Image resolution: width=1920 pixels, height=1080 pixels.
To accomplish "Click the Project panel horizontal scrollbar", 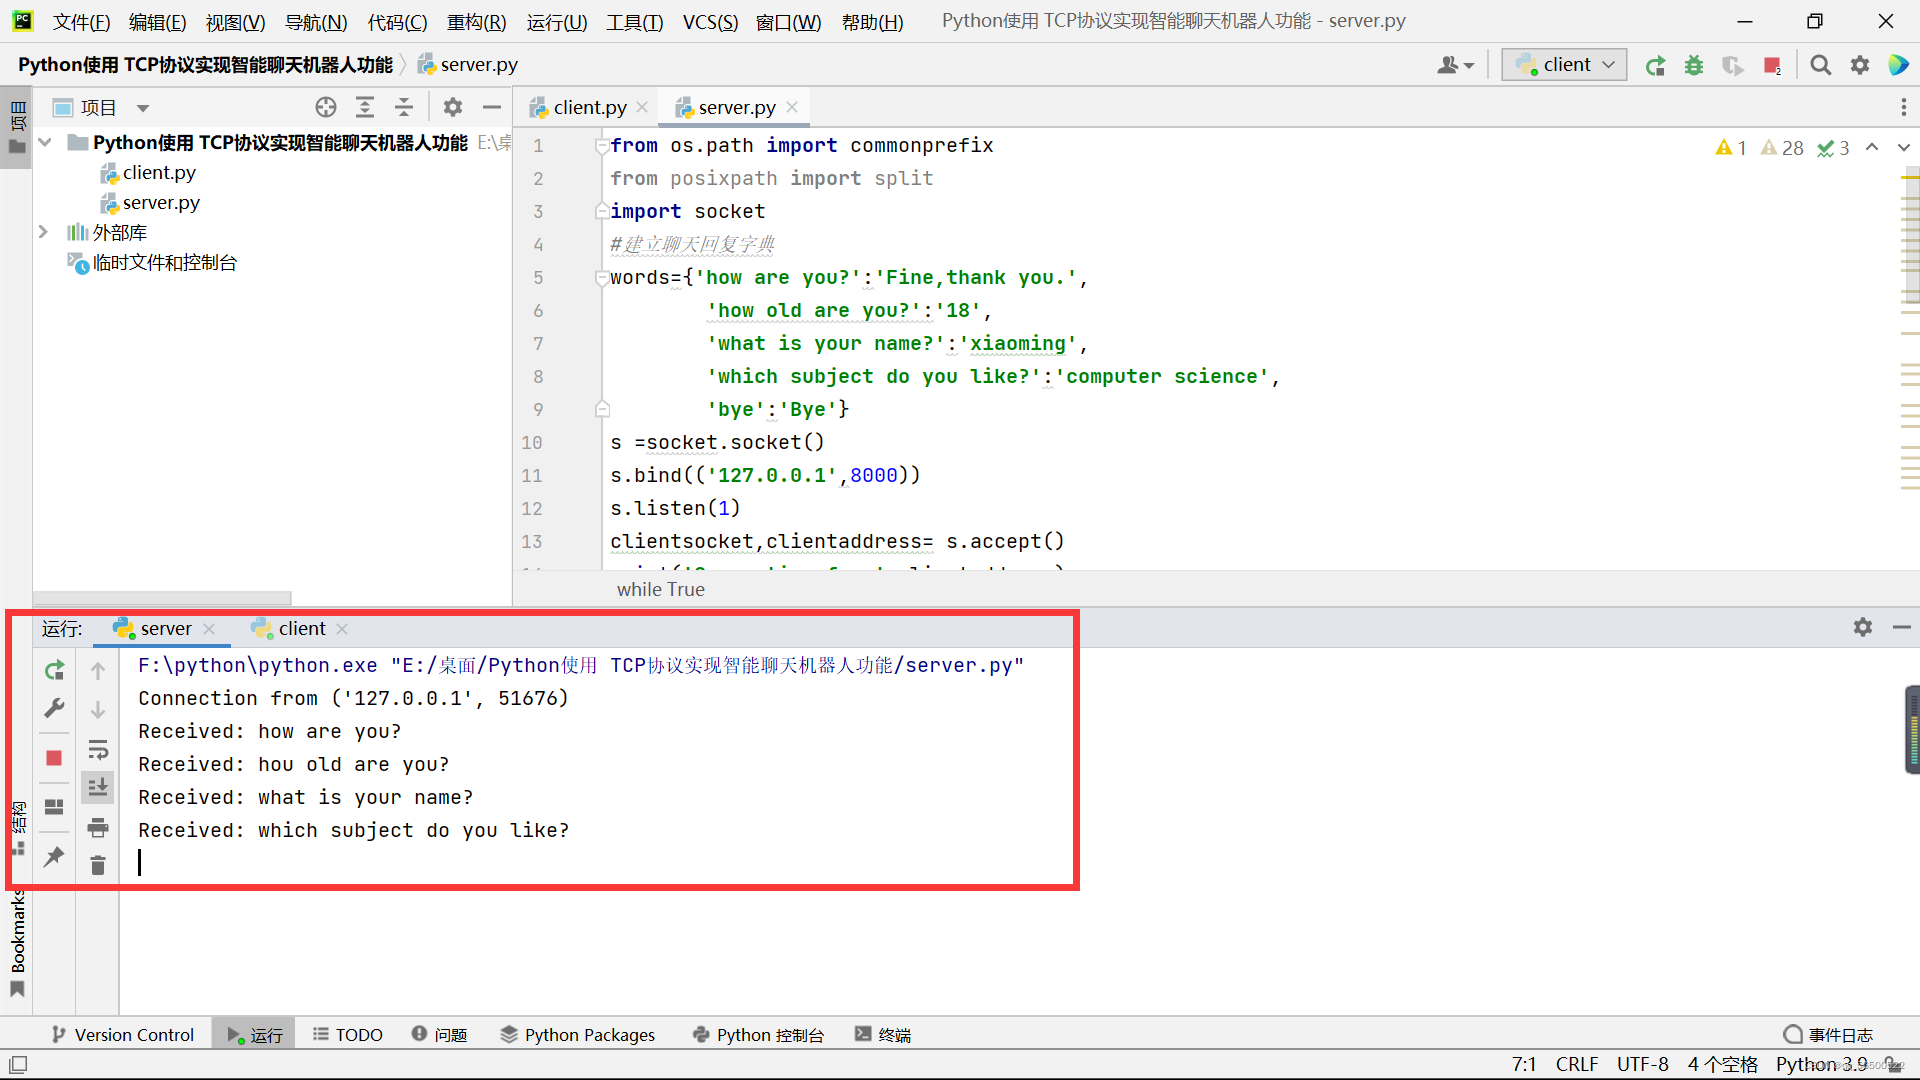I will click(x=162, y=598).
